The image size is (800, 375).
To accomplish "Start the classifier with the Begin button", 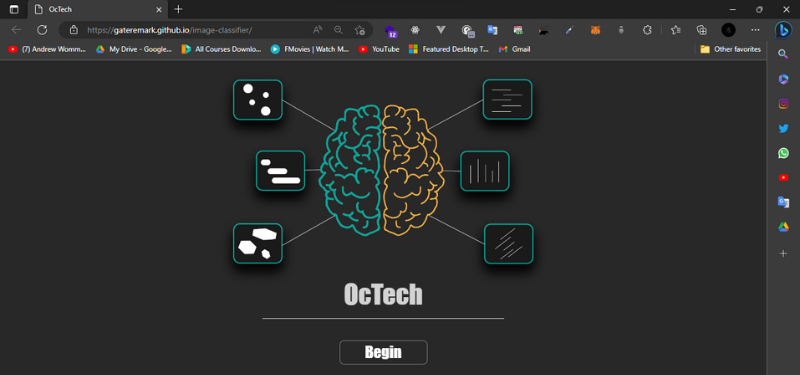I will 383,352.
